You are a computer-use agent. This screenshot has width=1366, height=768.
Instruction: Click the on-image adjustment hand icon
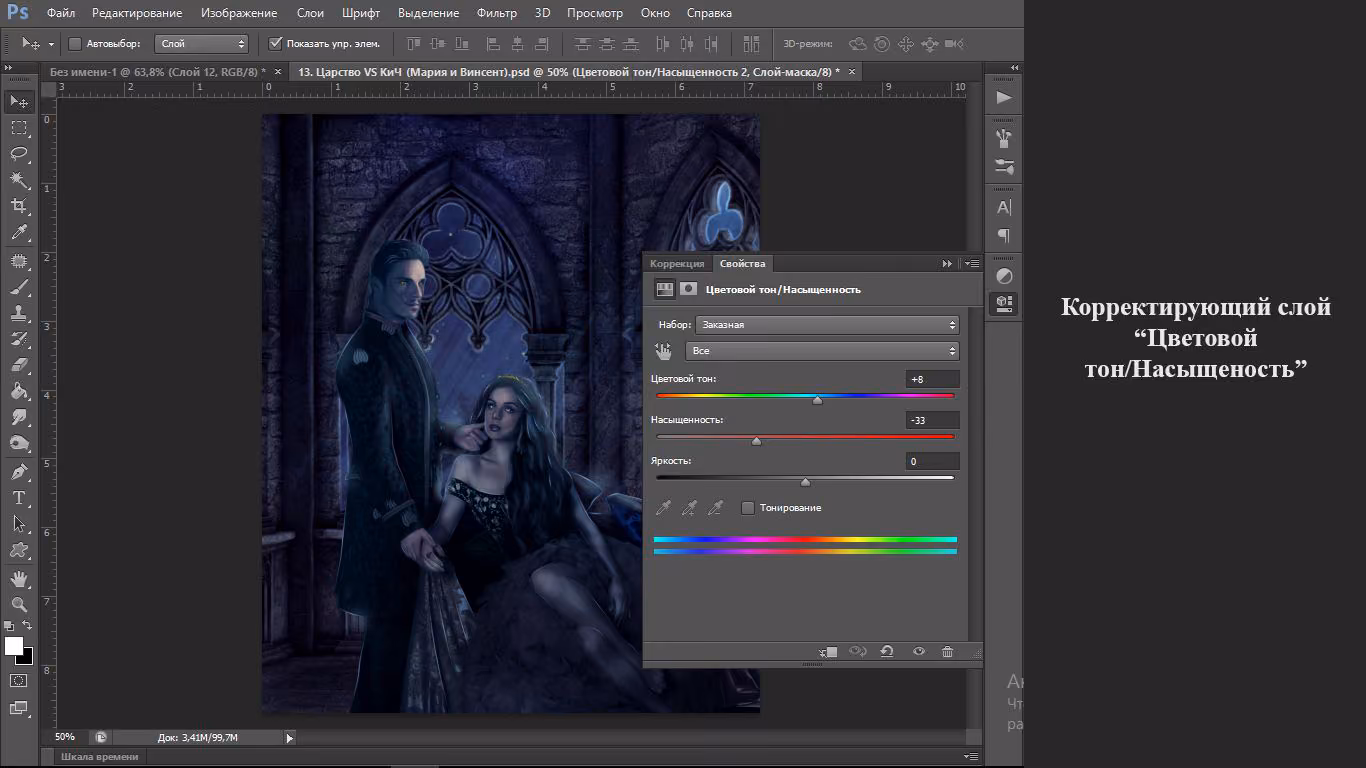point(663,351)
